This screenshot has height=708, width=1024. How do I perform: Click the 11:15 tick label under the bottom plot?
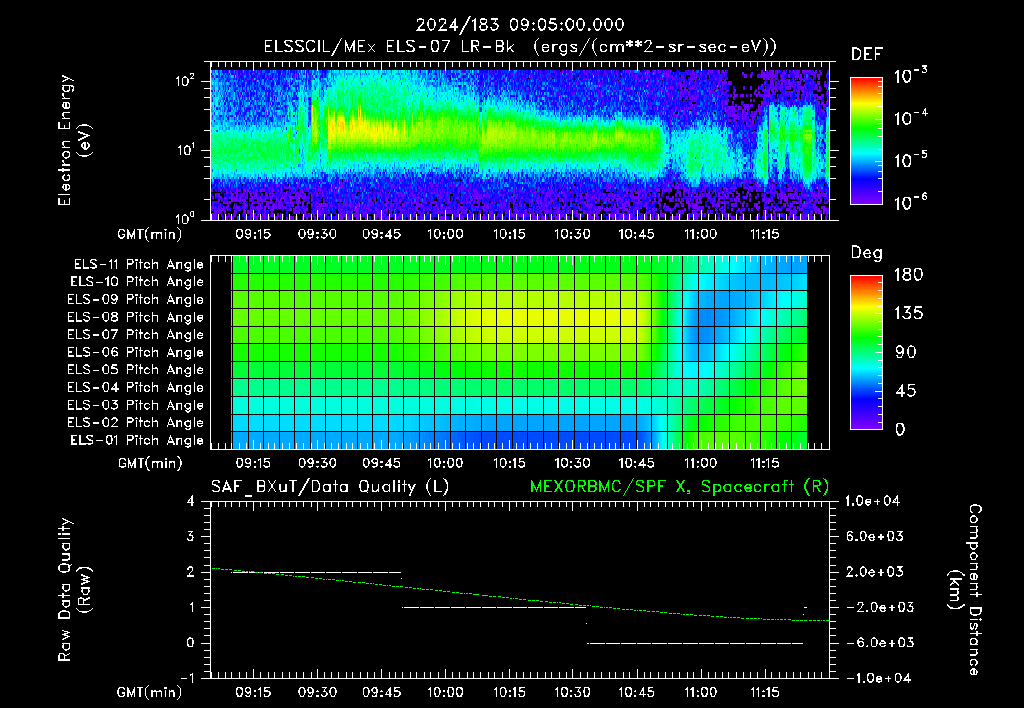(x=764, y=692)
